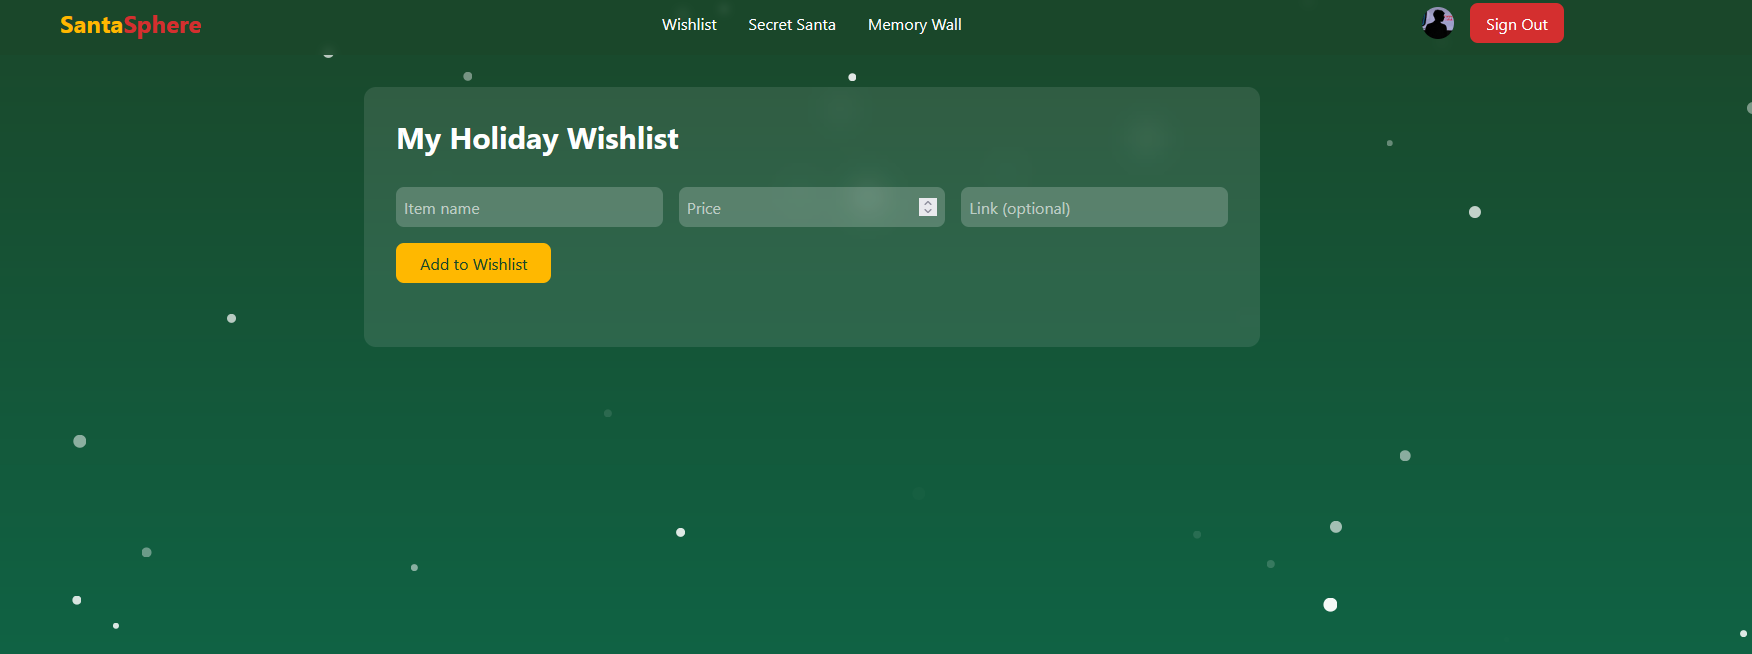
Task: Click empty area below Add to Wishlist
Action: pos(810,315)
